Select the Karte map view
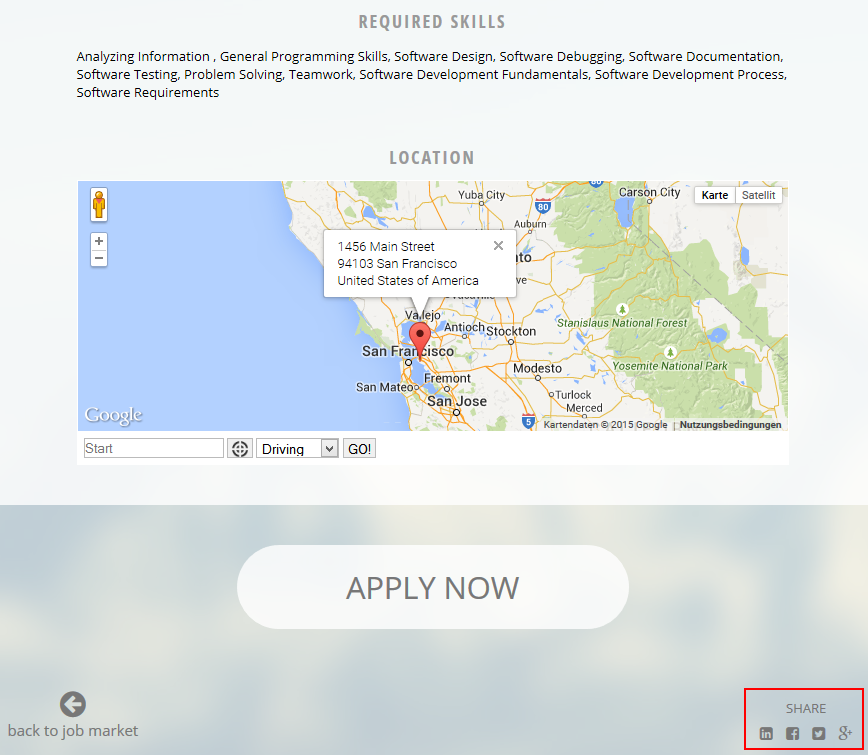The height and width of the screenshot is (755, 868). 715,195
